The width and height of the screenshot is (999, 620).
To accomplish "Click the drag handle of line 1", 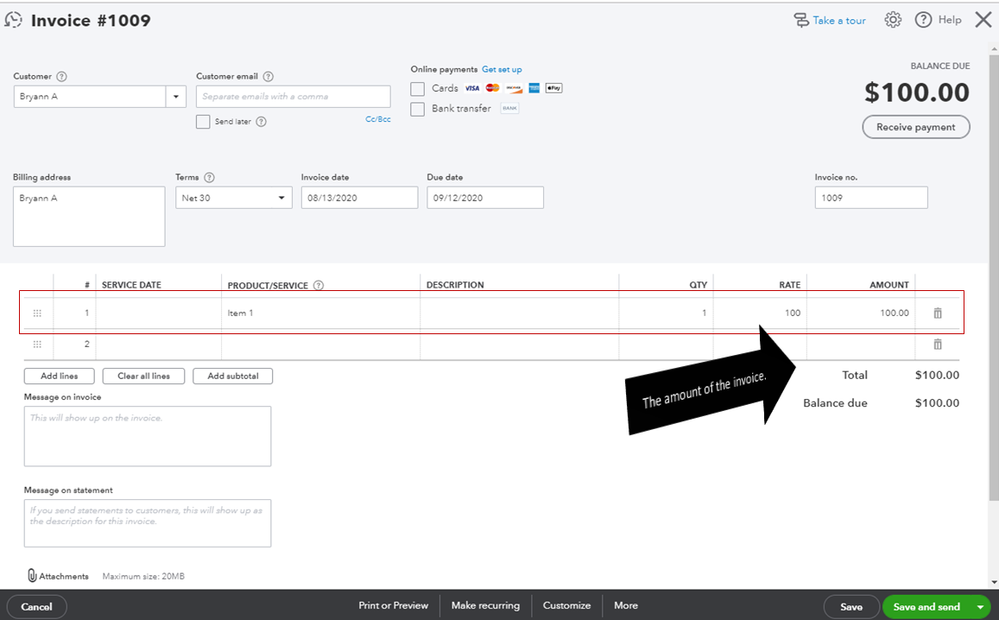I will pyautogui.click(x=37, y=313).
